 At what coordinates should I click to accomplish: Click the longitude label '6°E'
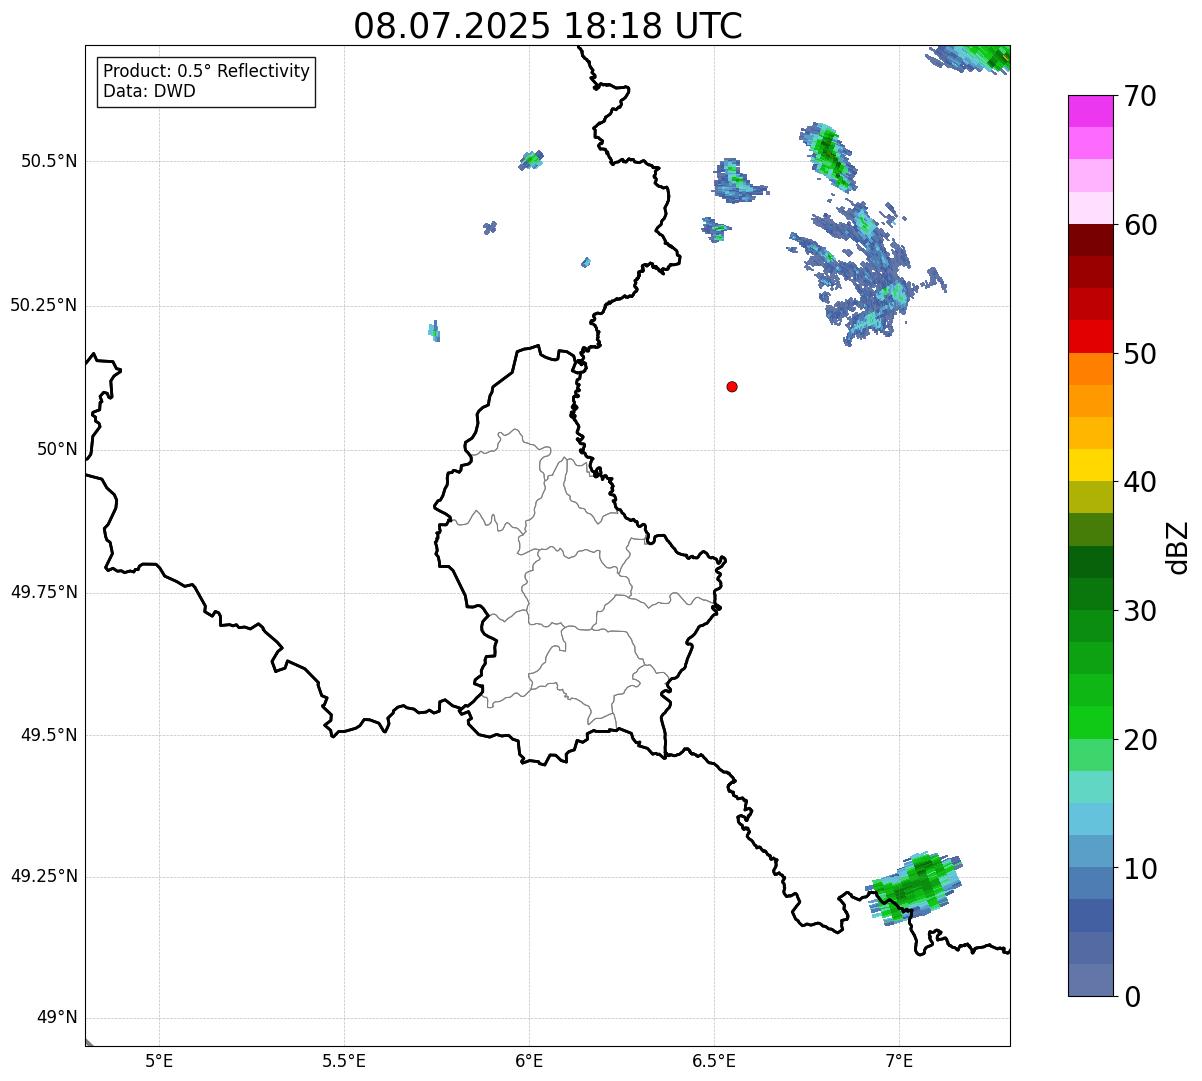[x=529, y=1061]
